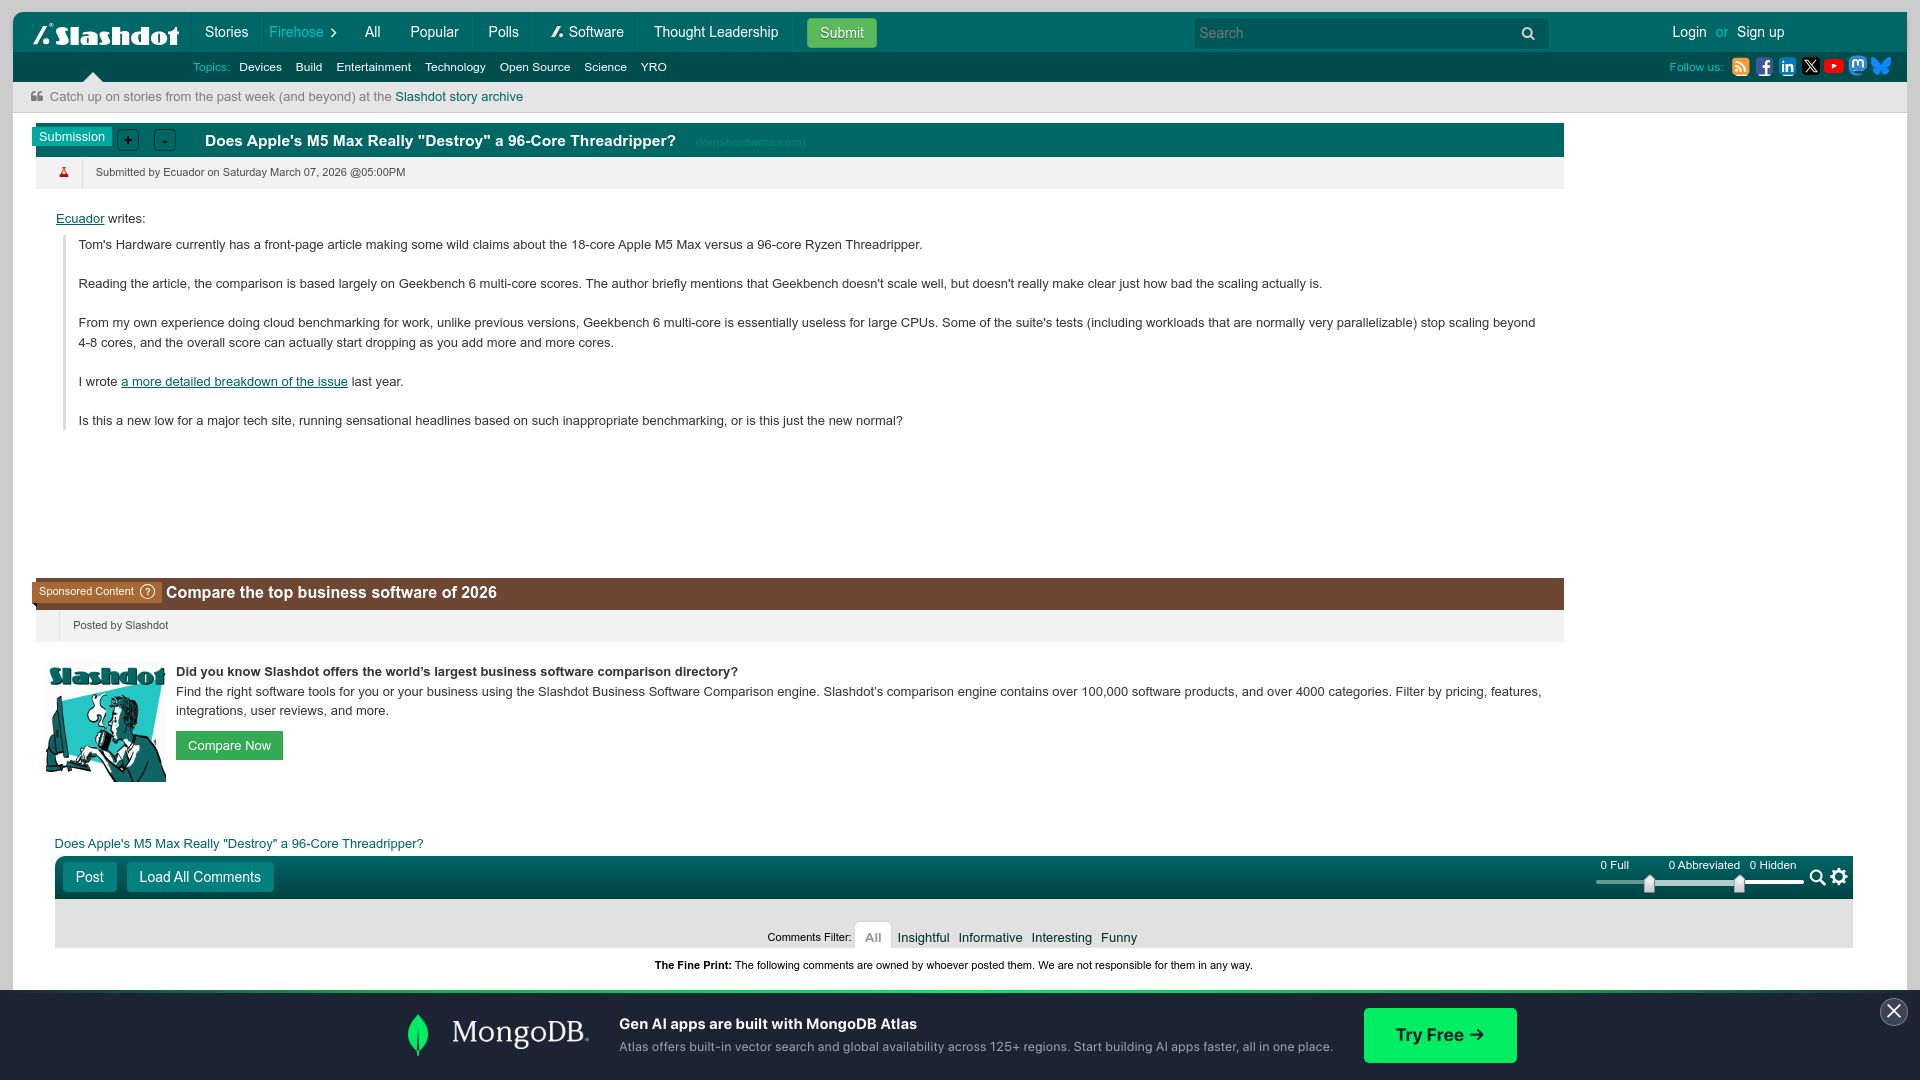Image resolution: width=1920 pixels, height=1080 pixels.
Task: Open Slashdot's X (Twitter) icon
Action: 1811,67
